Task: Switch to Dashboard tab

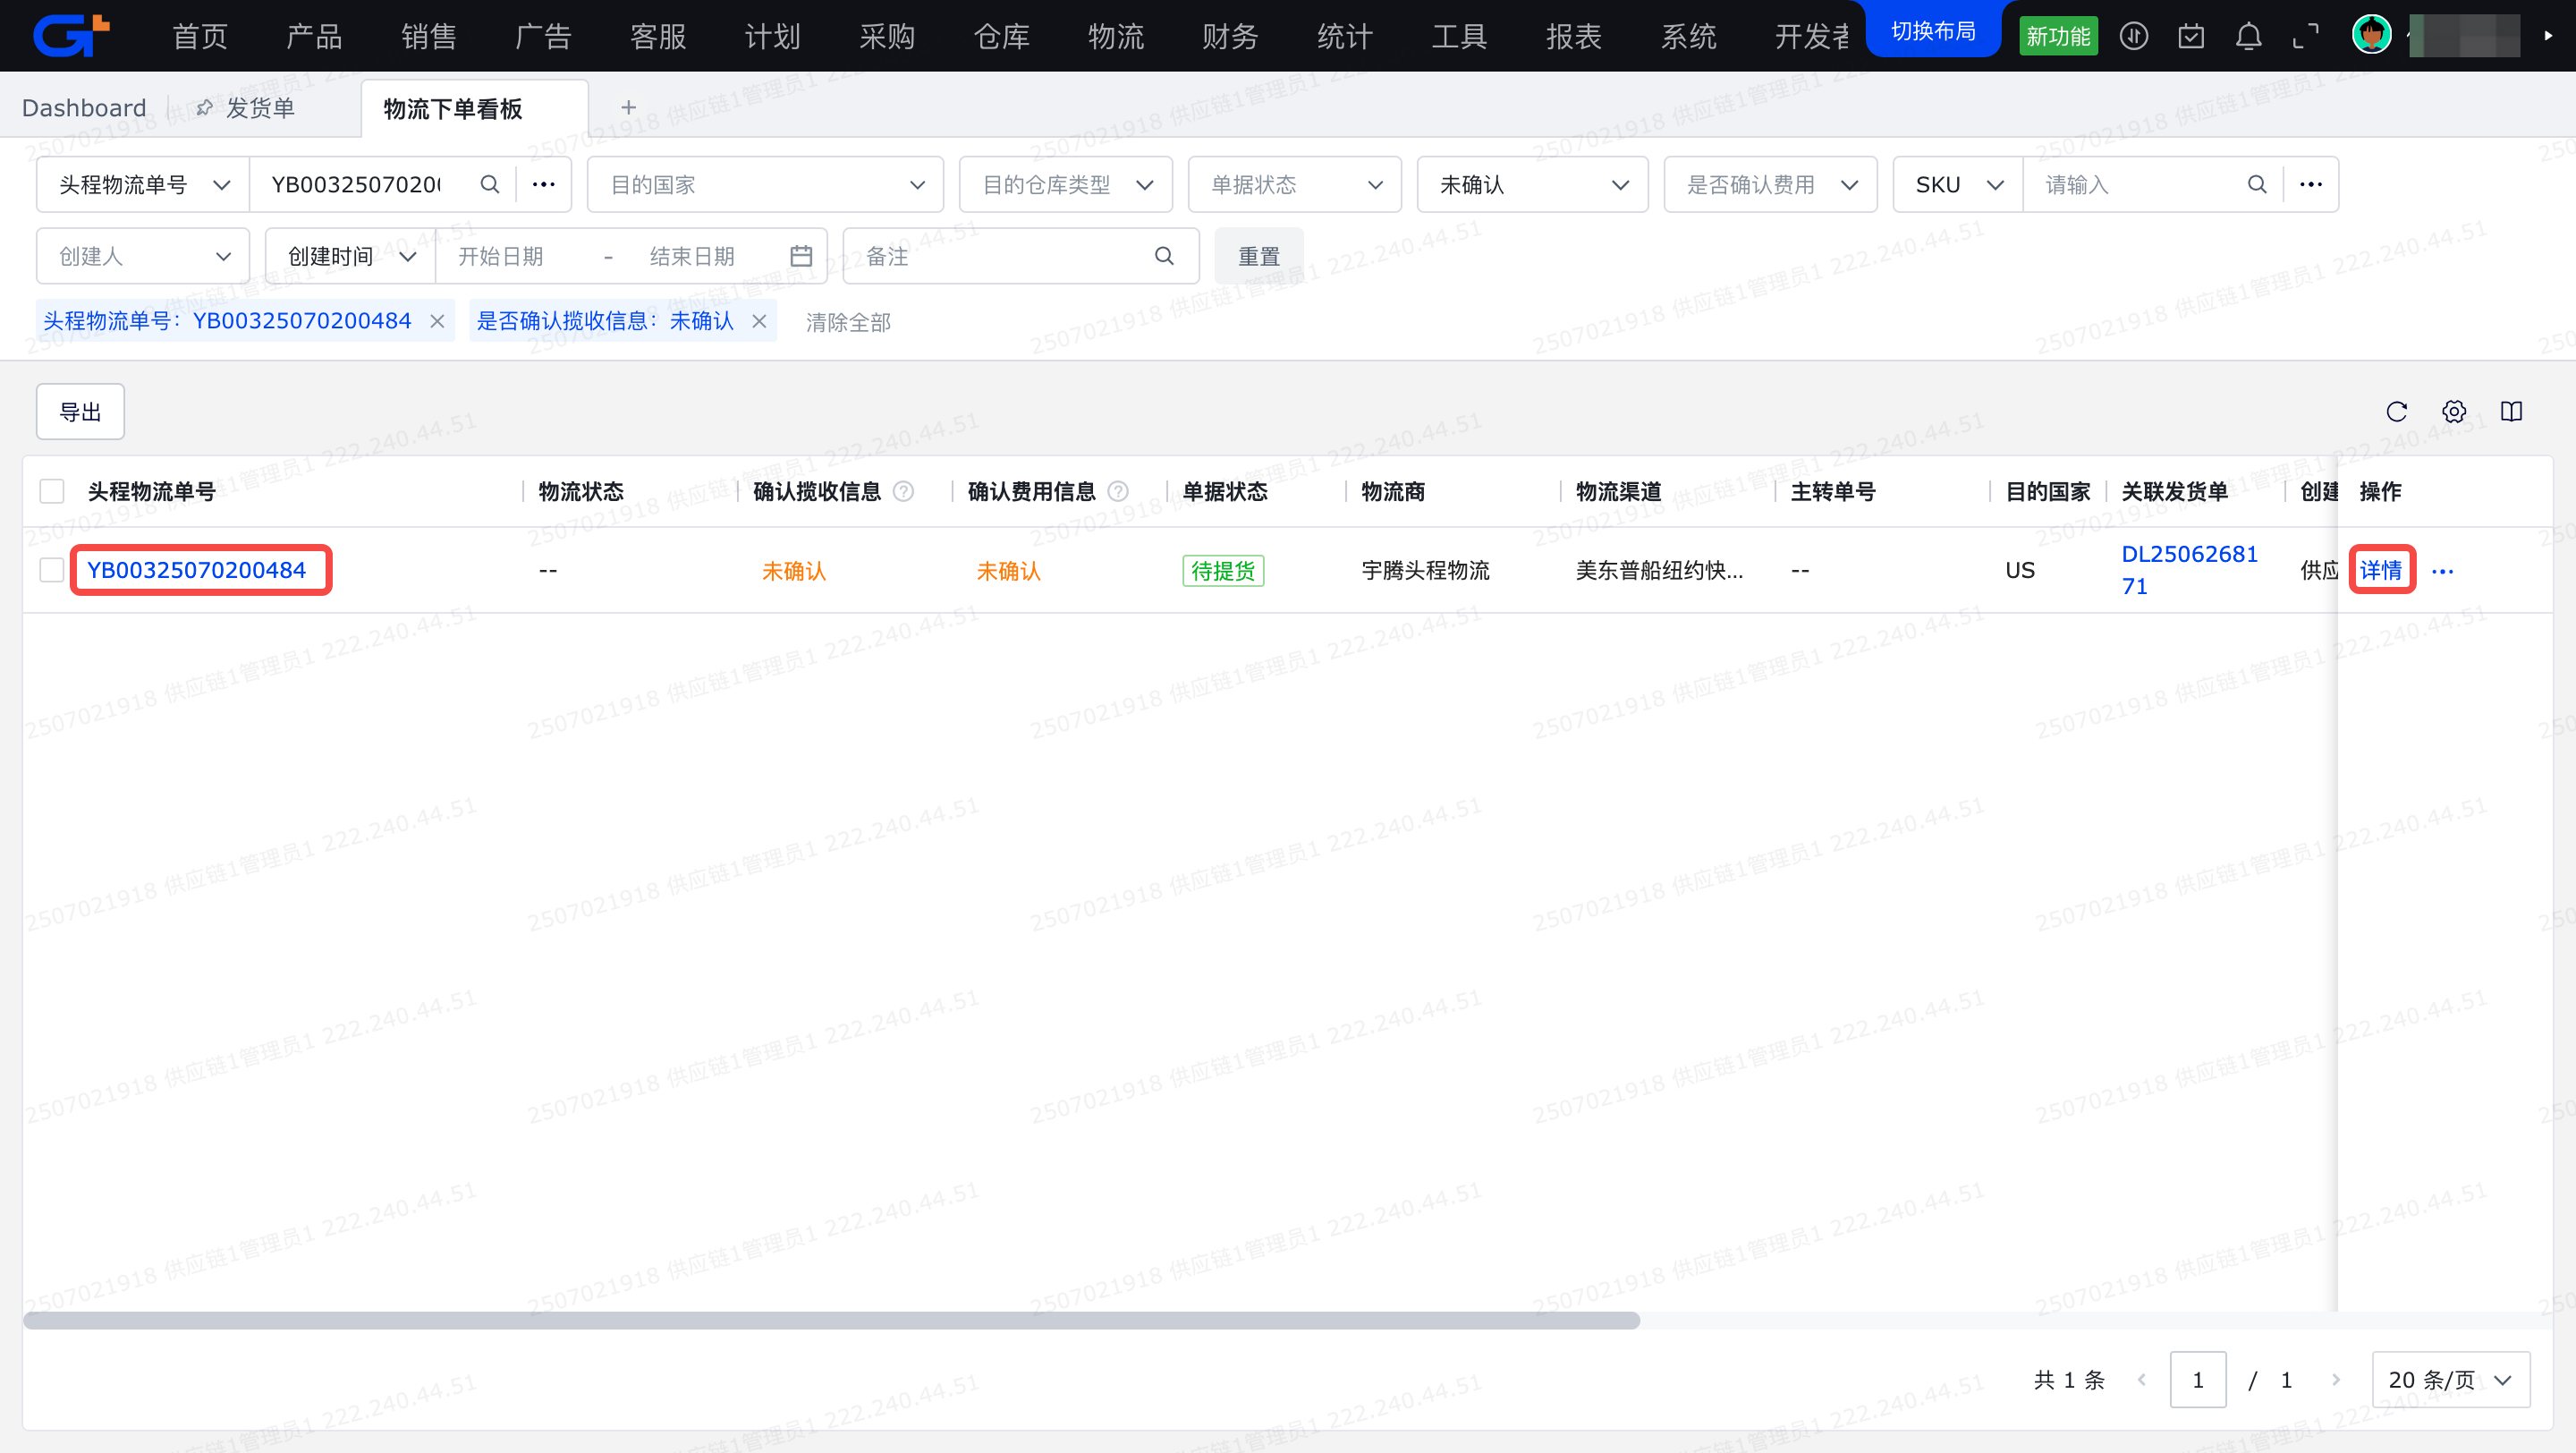Action: pos(84,107)
